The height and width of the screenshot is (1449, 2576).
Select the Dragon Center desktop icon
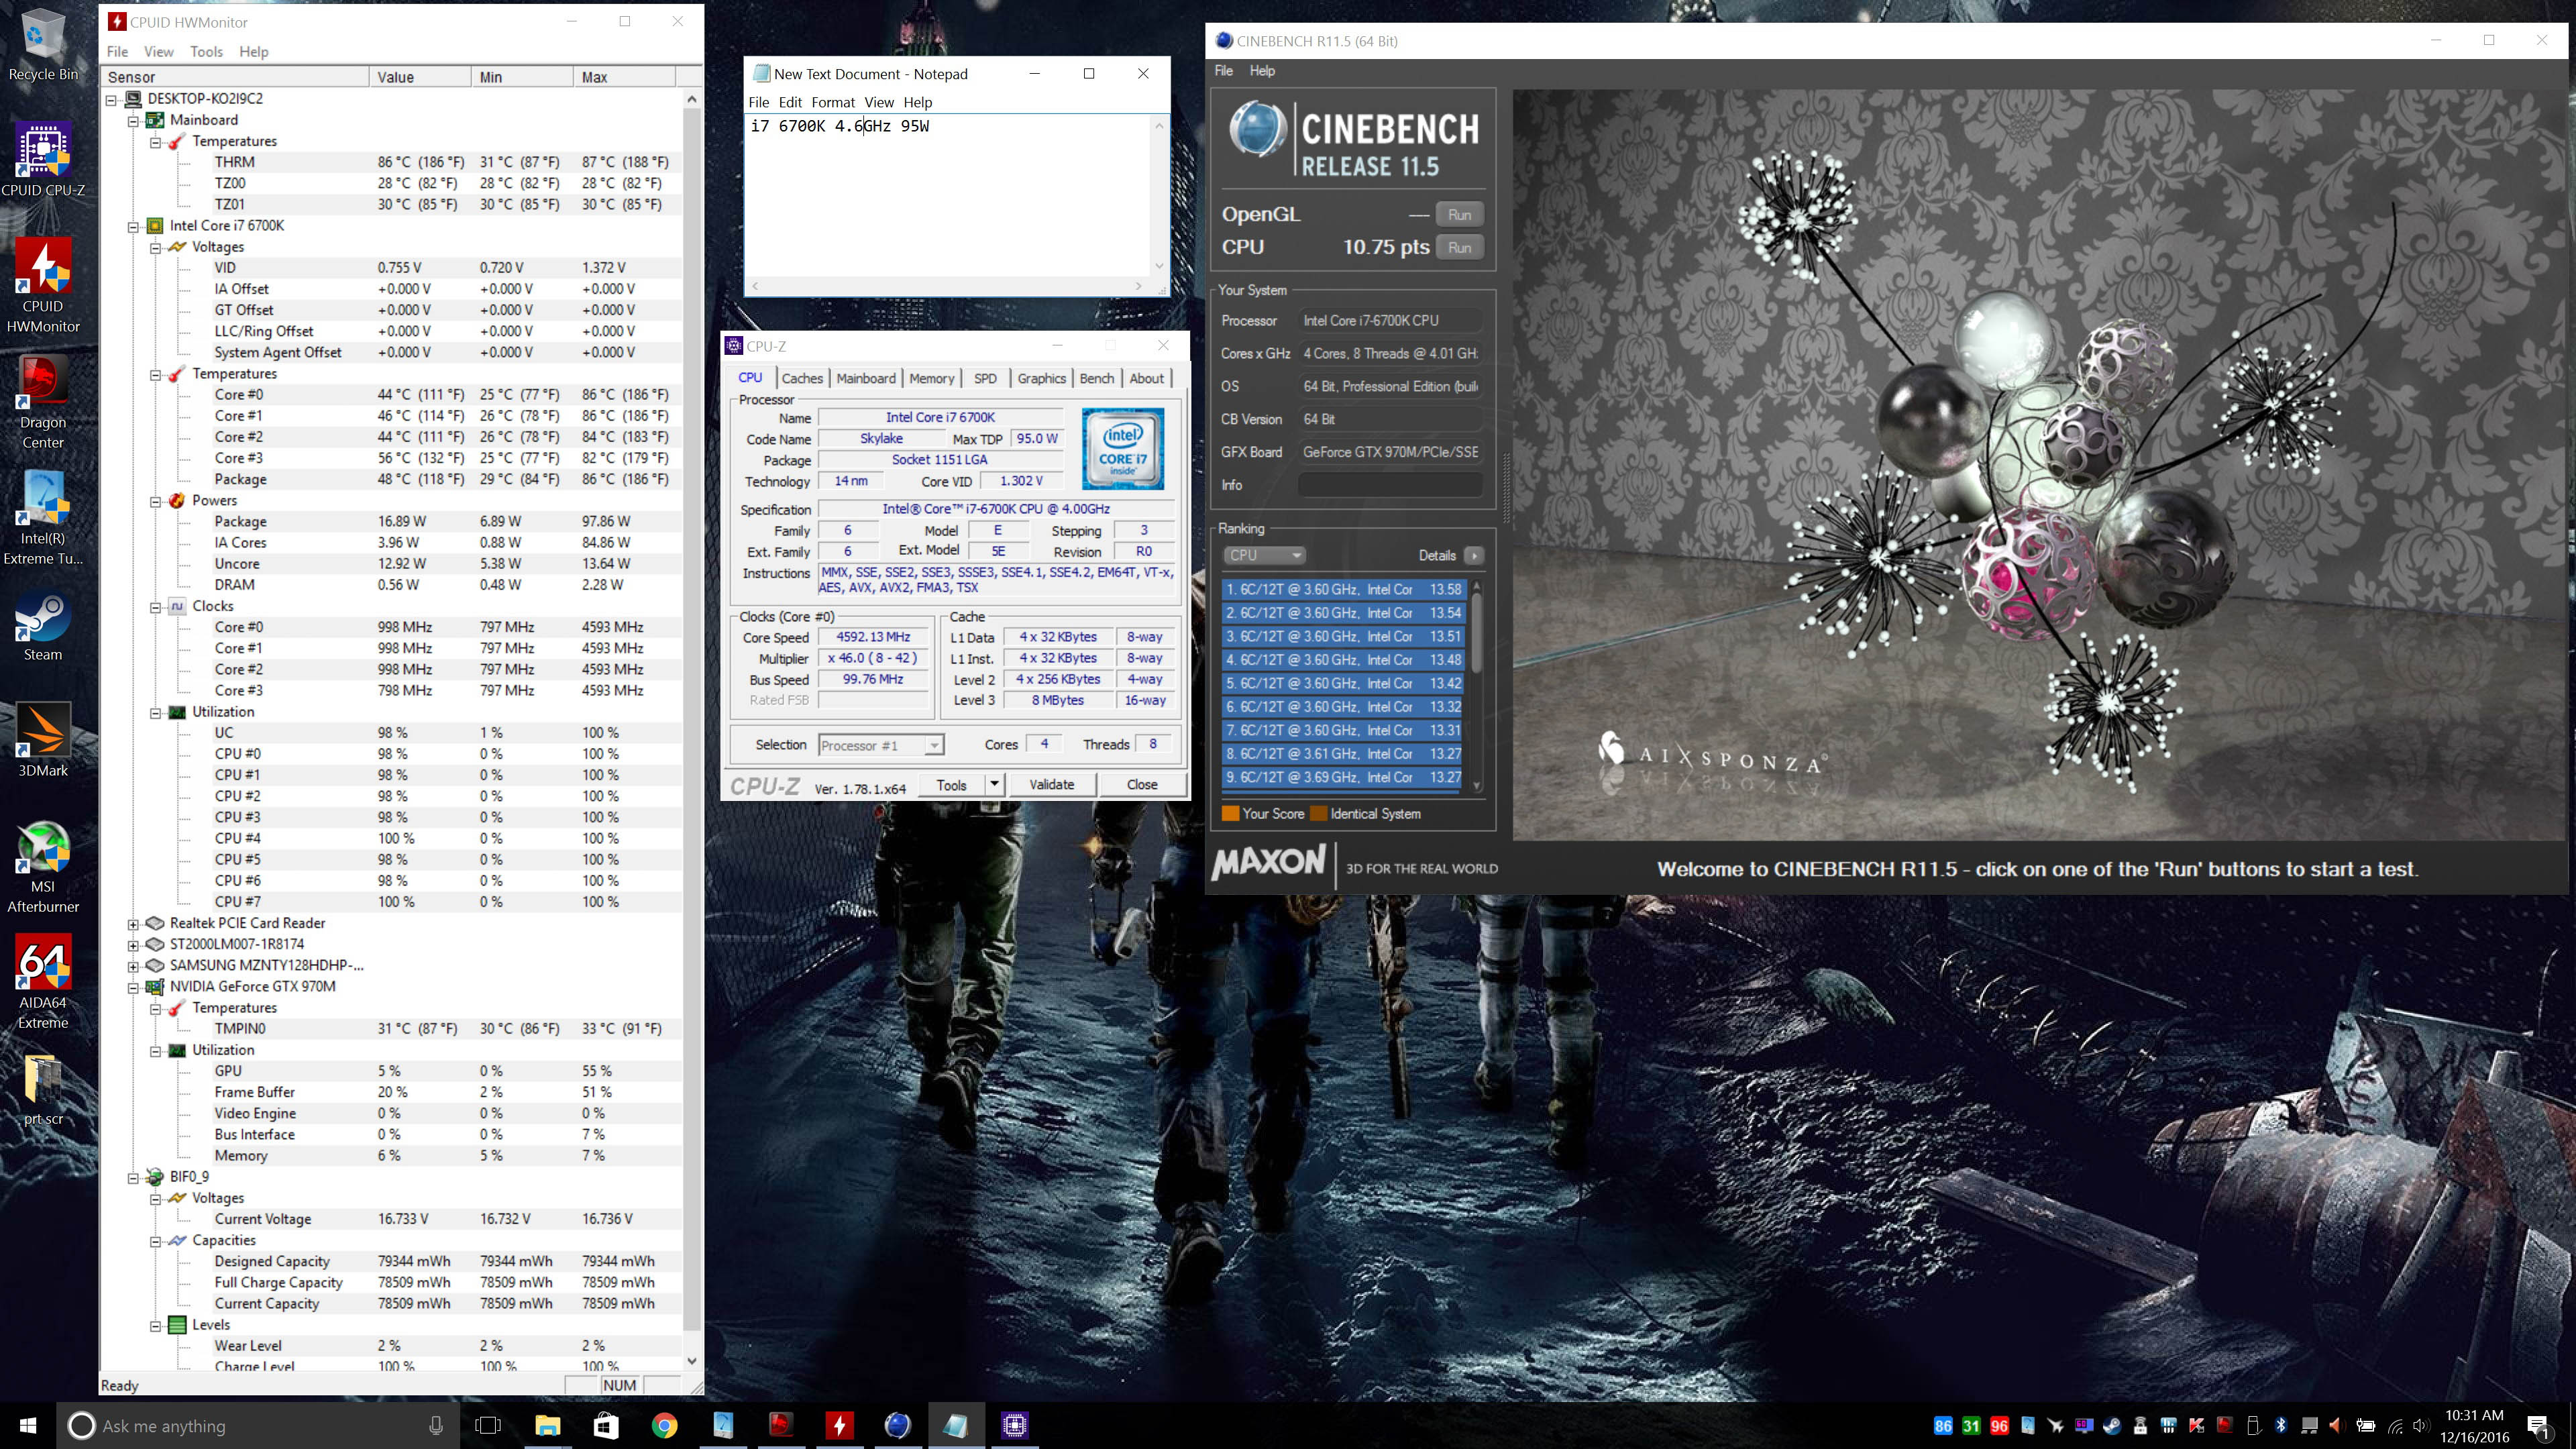coord(43,402)
